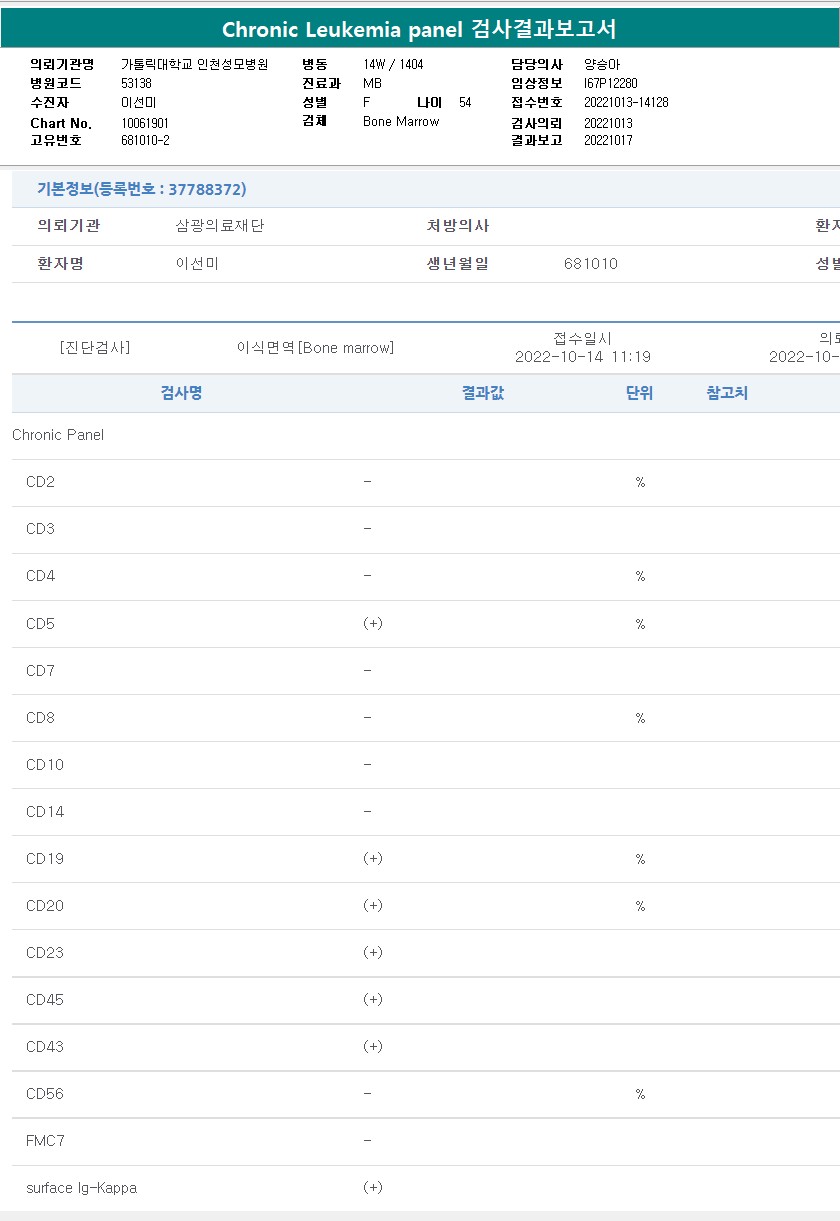Image resolution: width=840 pixels, height=1221 pixels.
Task: Click the 'CD19' test name
Action: [x=45, y=859]
